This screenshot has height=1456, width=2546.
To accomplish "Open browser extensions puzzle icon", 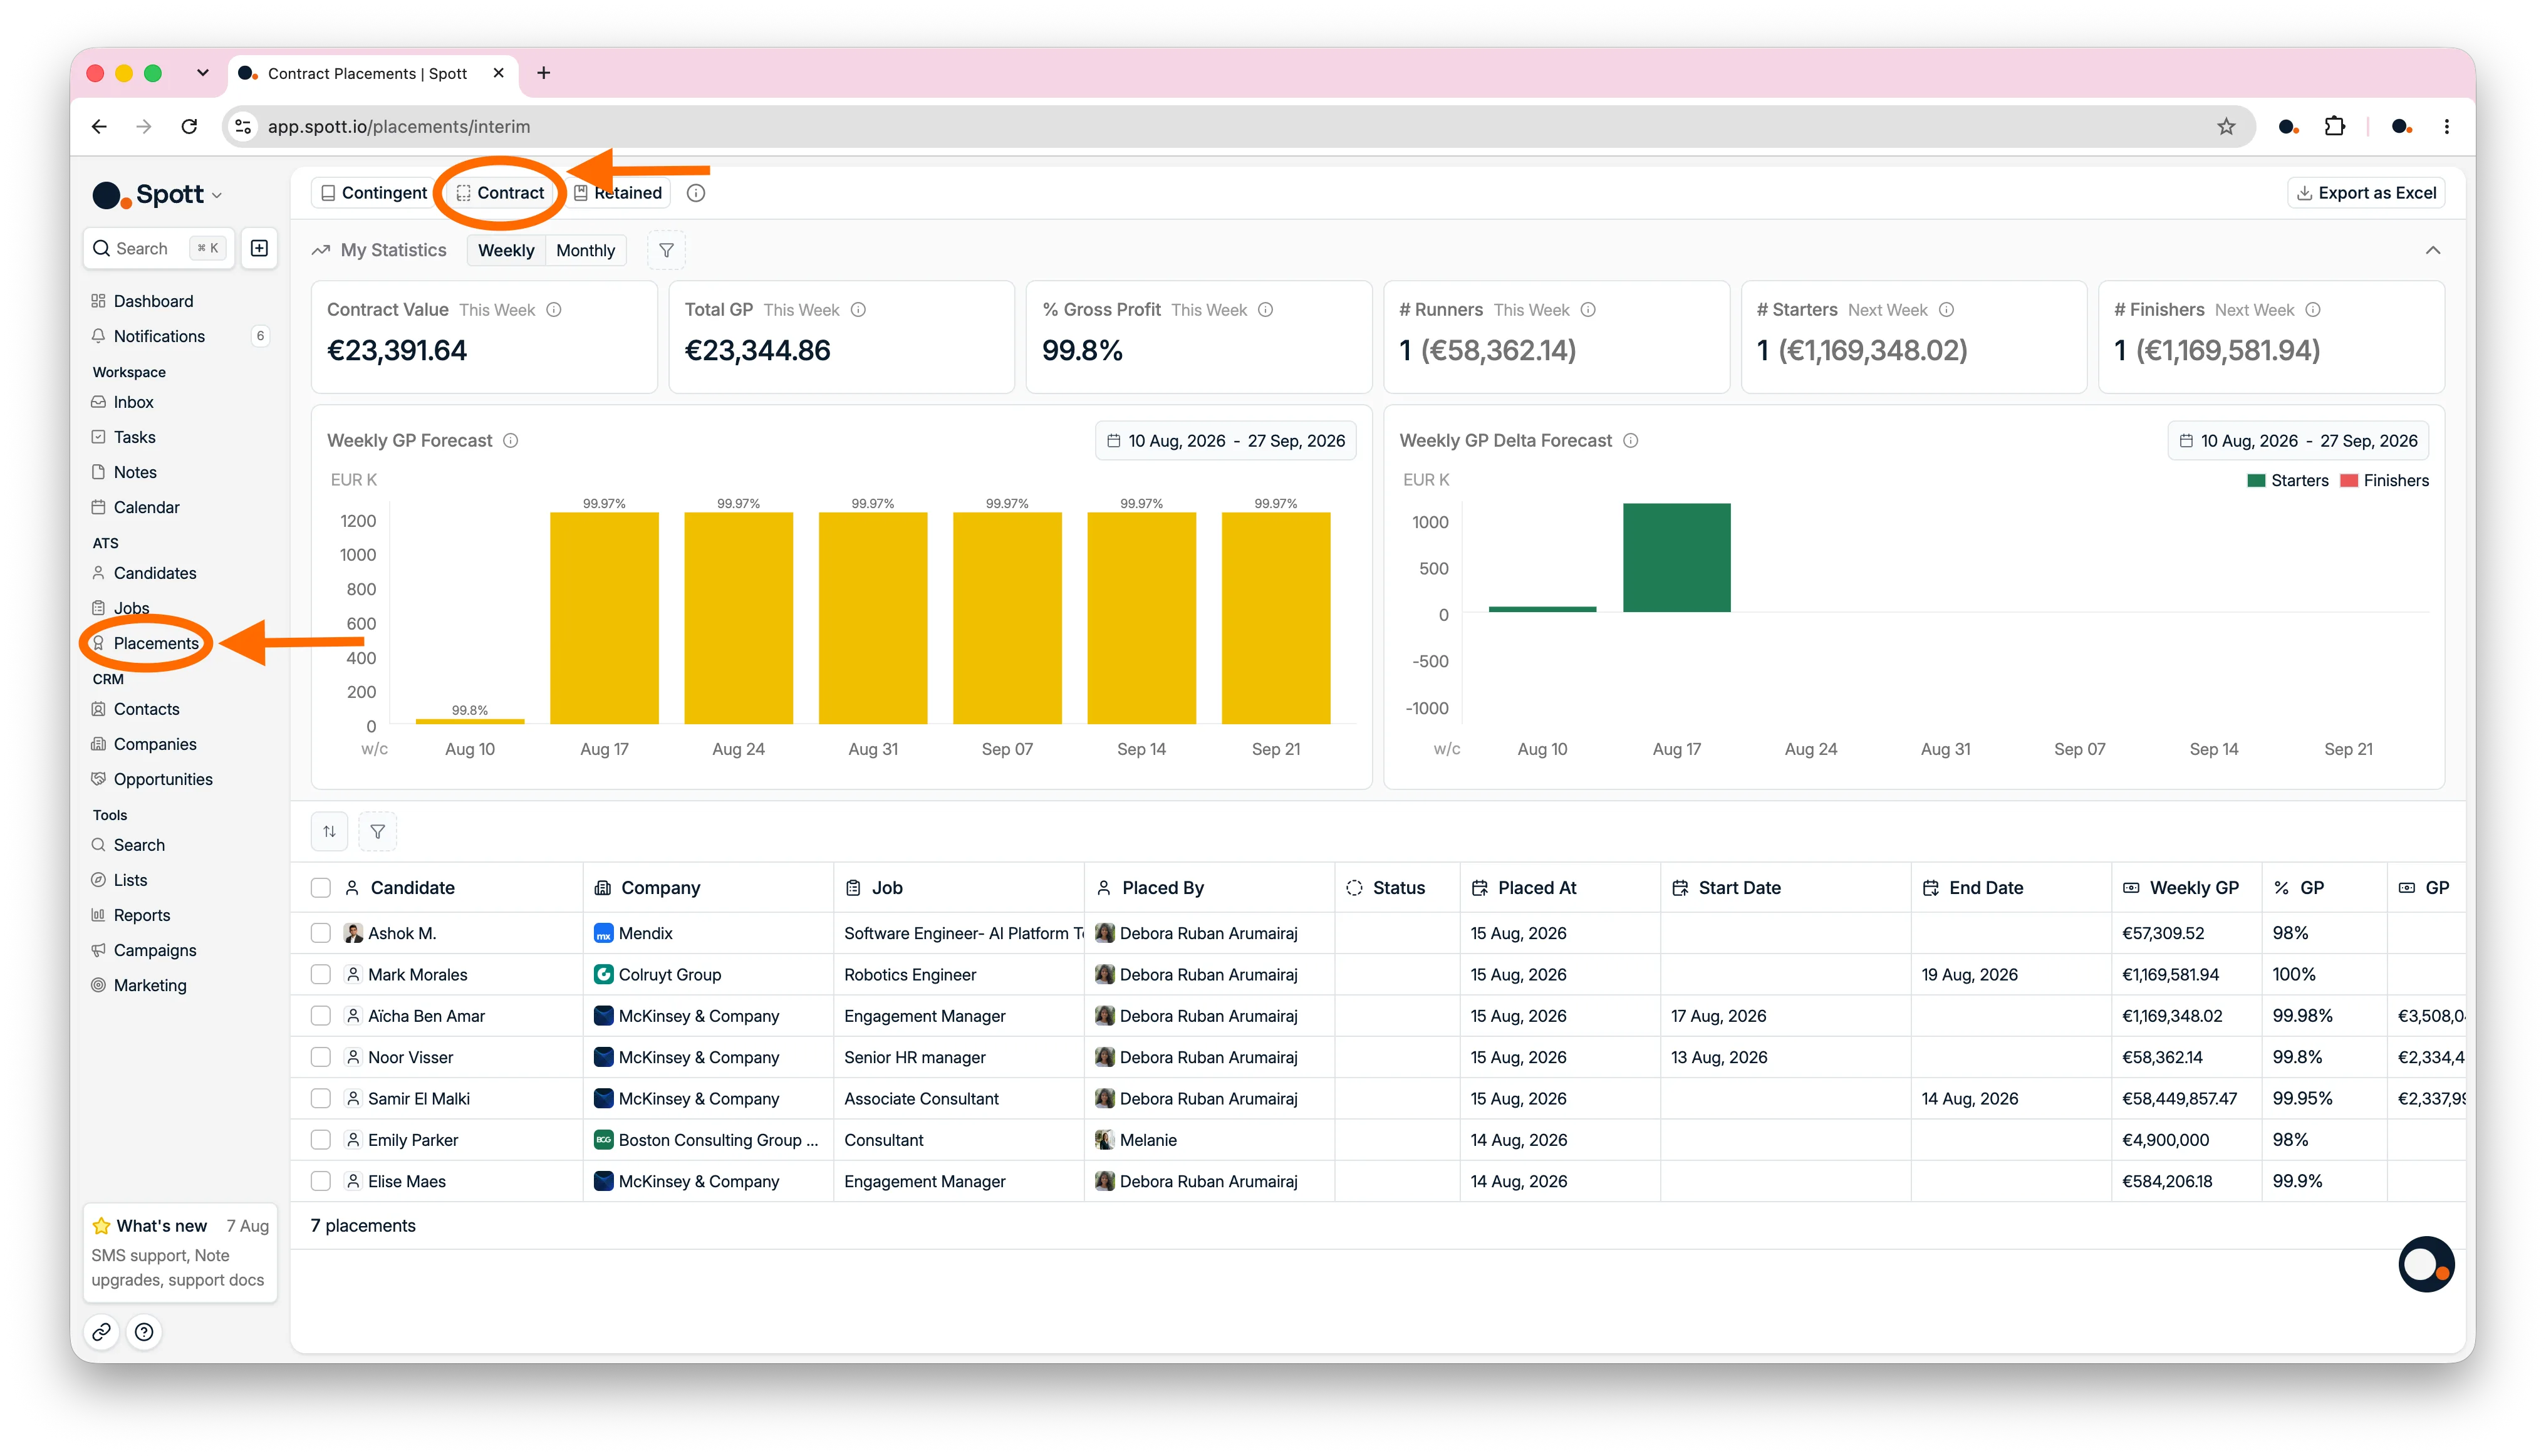I will click(2334, 127).
